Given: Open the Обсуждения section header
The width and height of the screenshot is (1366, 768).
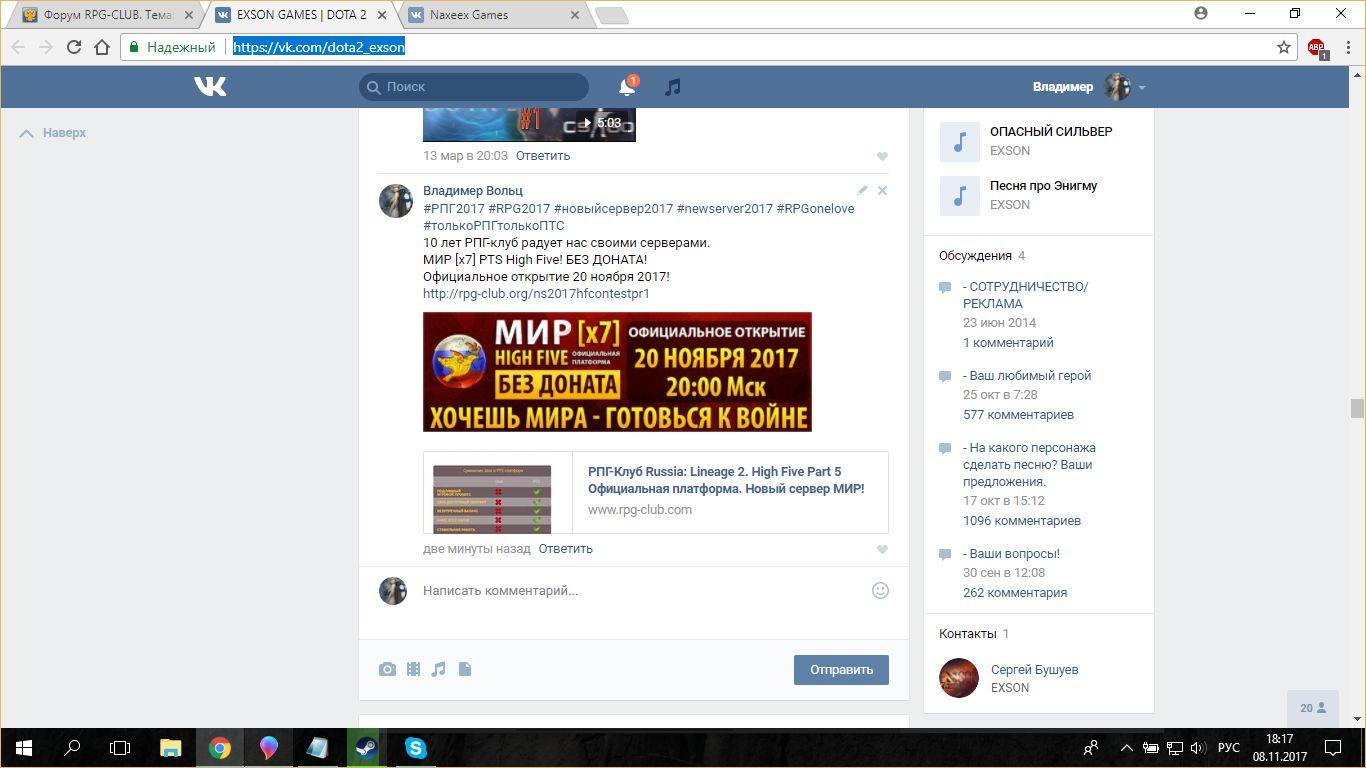Looking at the screenshot, I should (x=975, y=256).
